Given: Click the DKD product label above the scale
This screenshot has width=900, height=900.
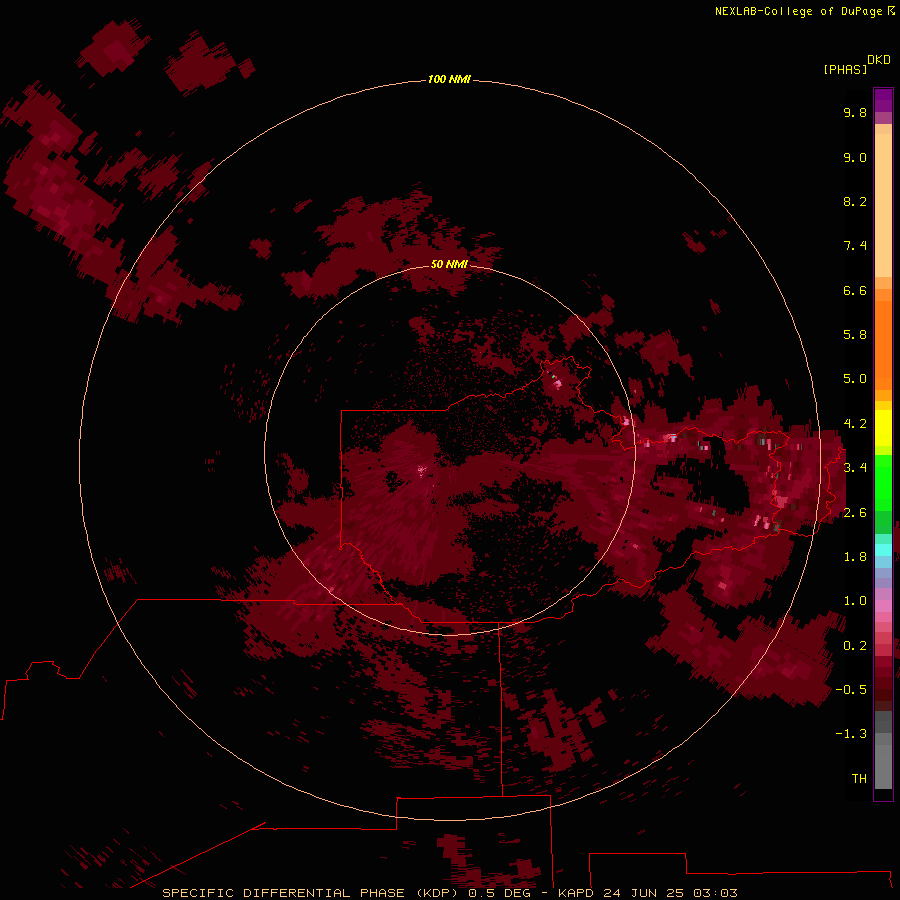Looking at the screenshot, I should pyautogui.click(x=878, y=60).
